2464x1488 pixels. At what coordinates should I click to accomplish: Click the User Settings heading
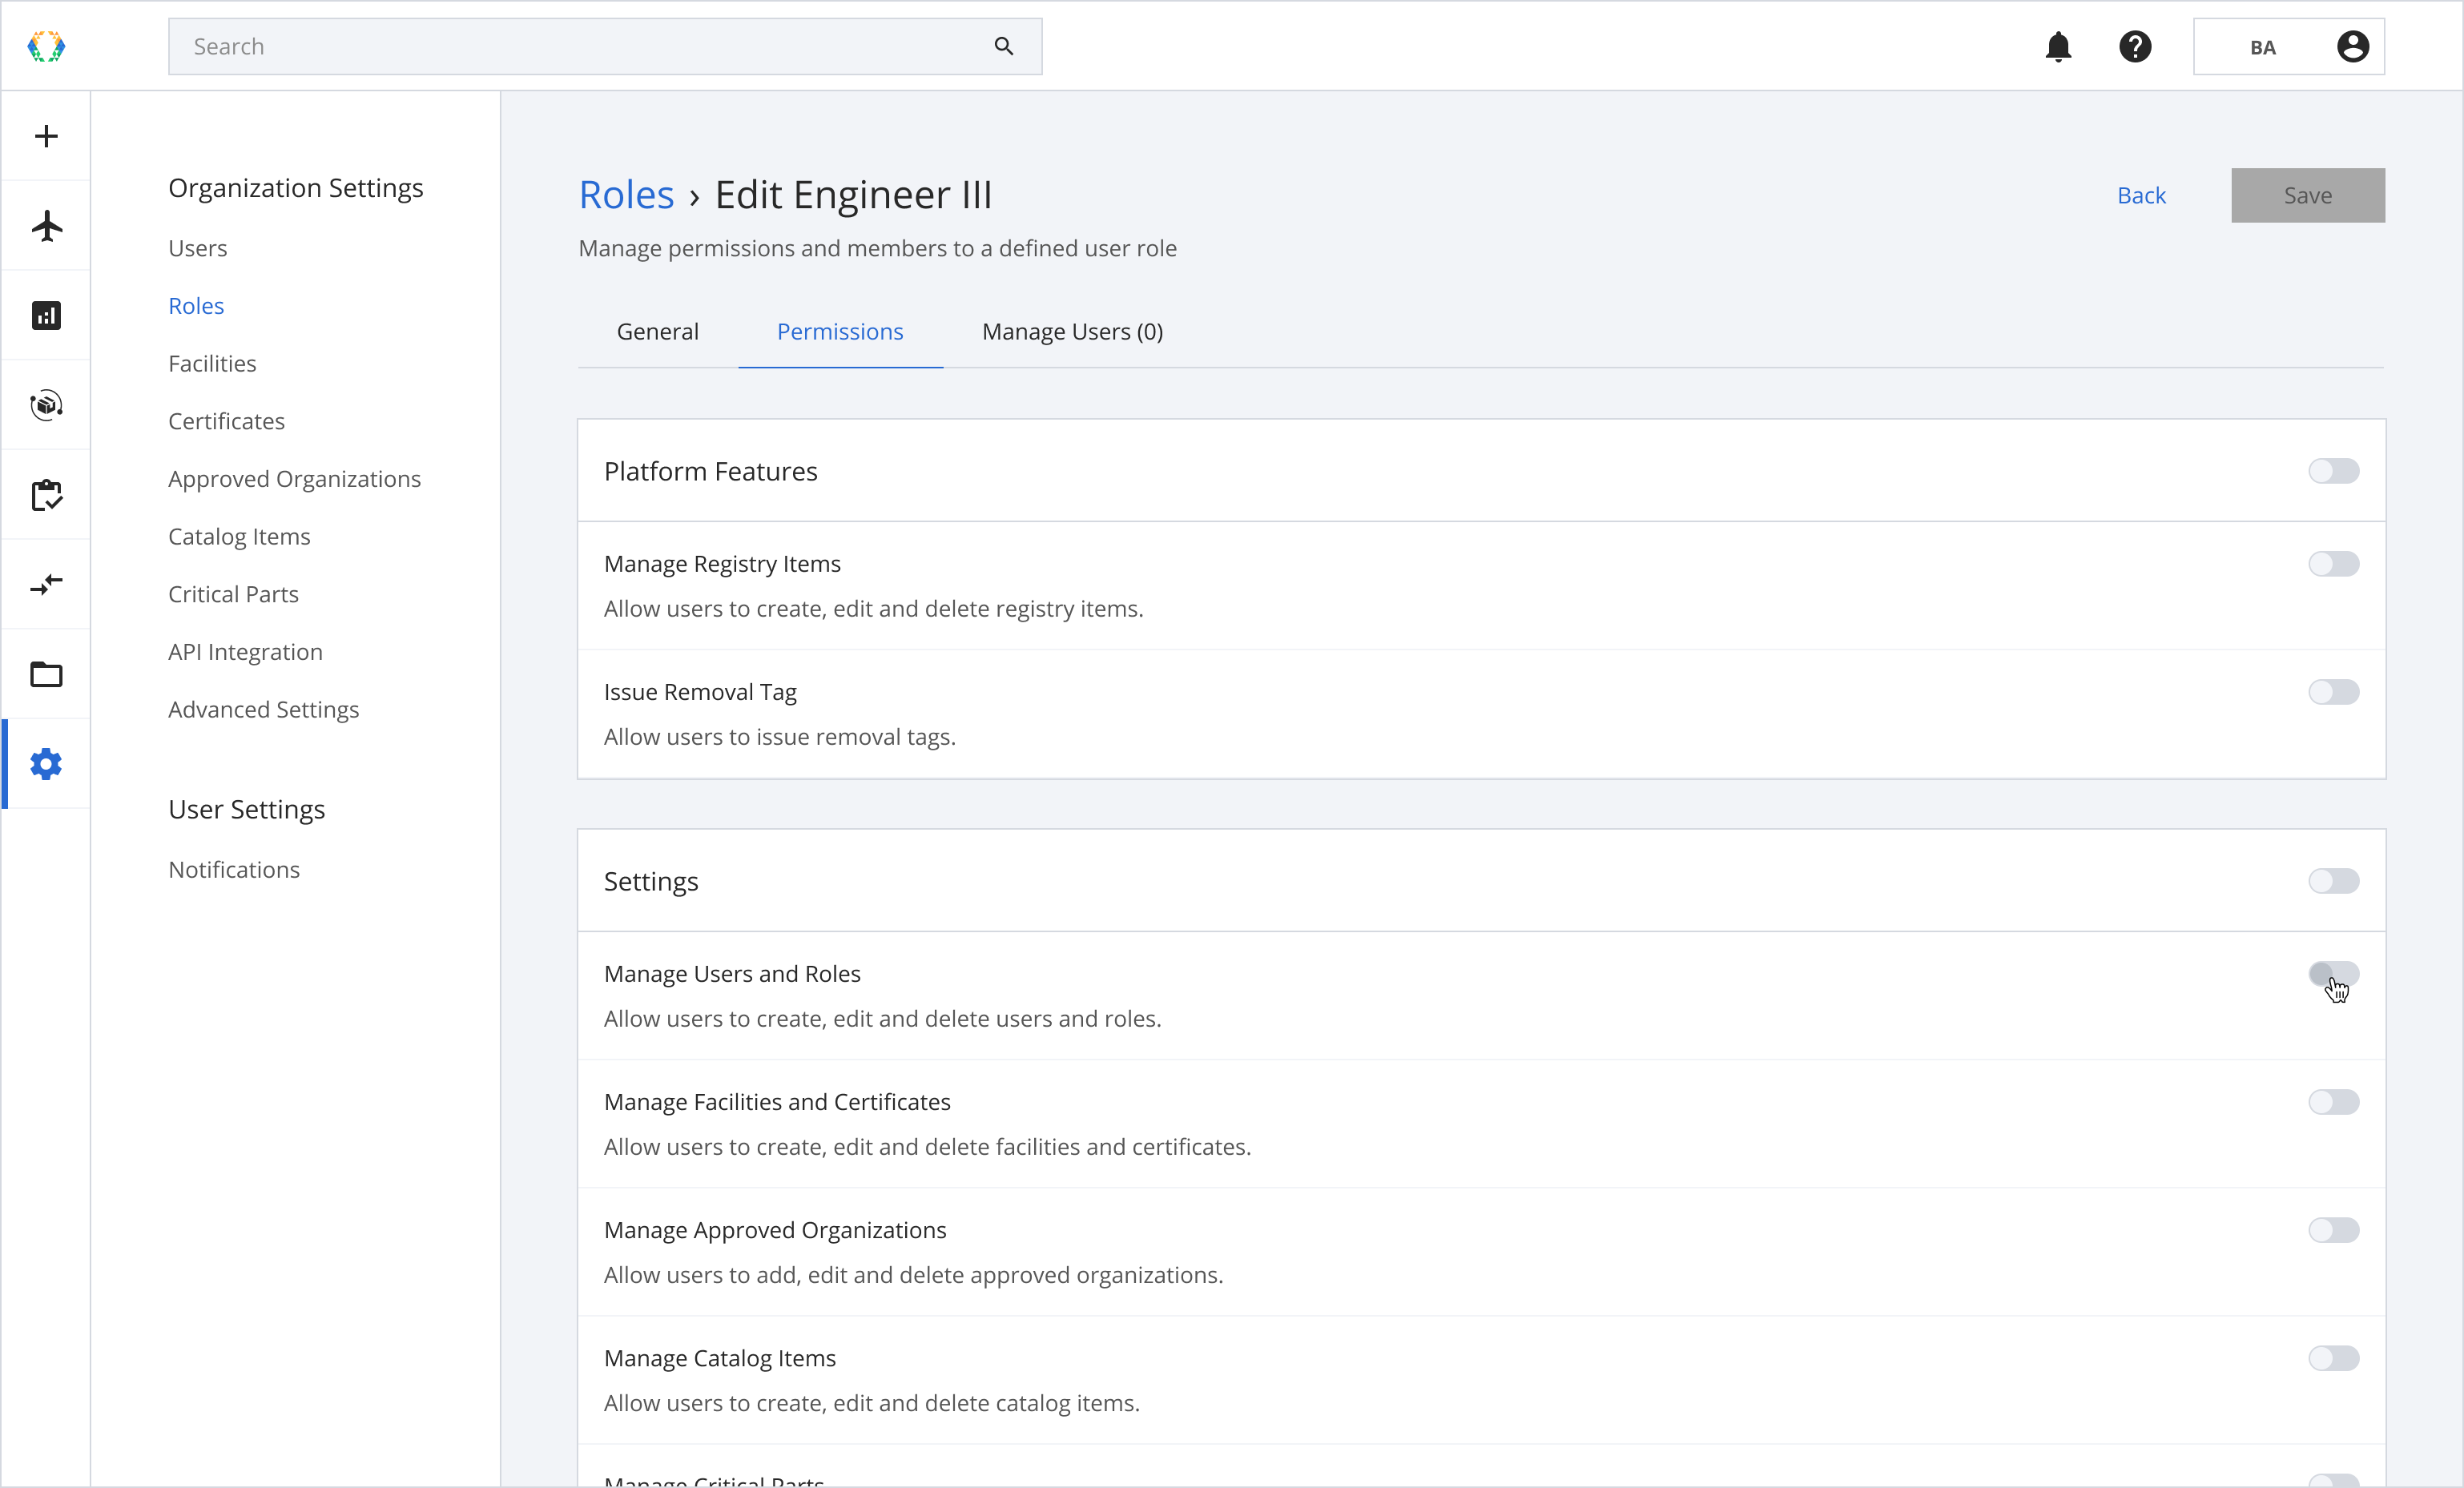(246, 809)
